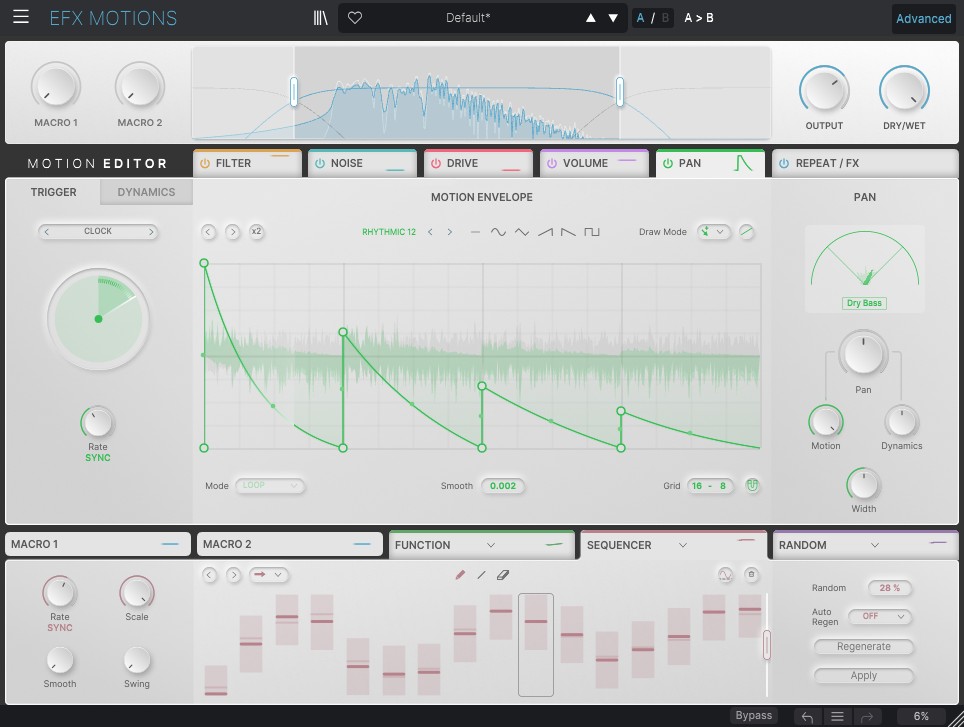
Task: Click the undo arrow in bottom bar
Action: 807,717
